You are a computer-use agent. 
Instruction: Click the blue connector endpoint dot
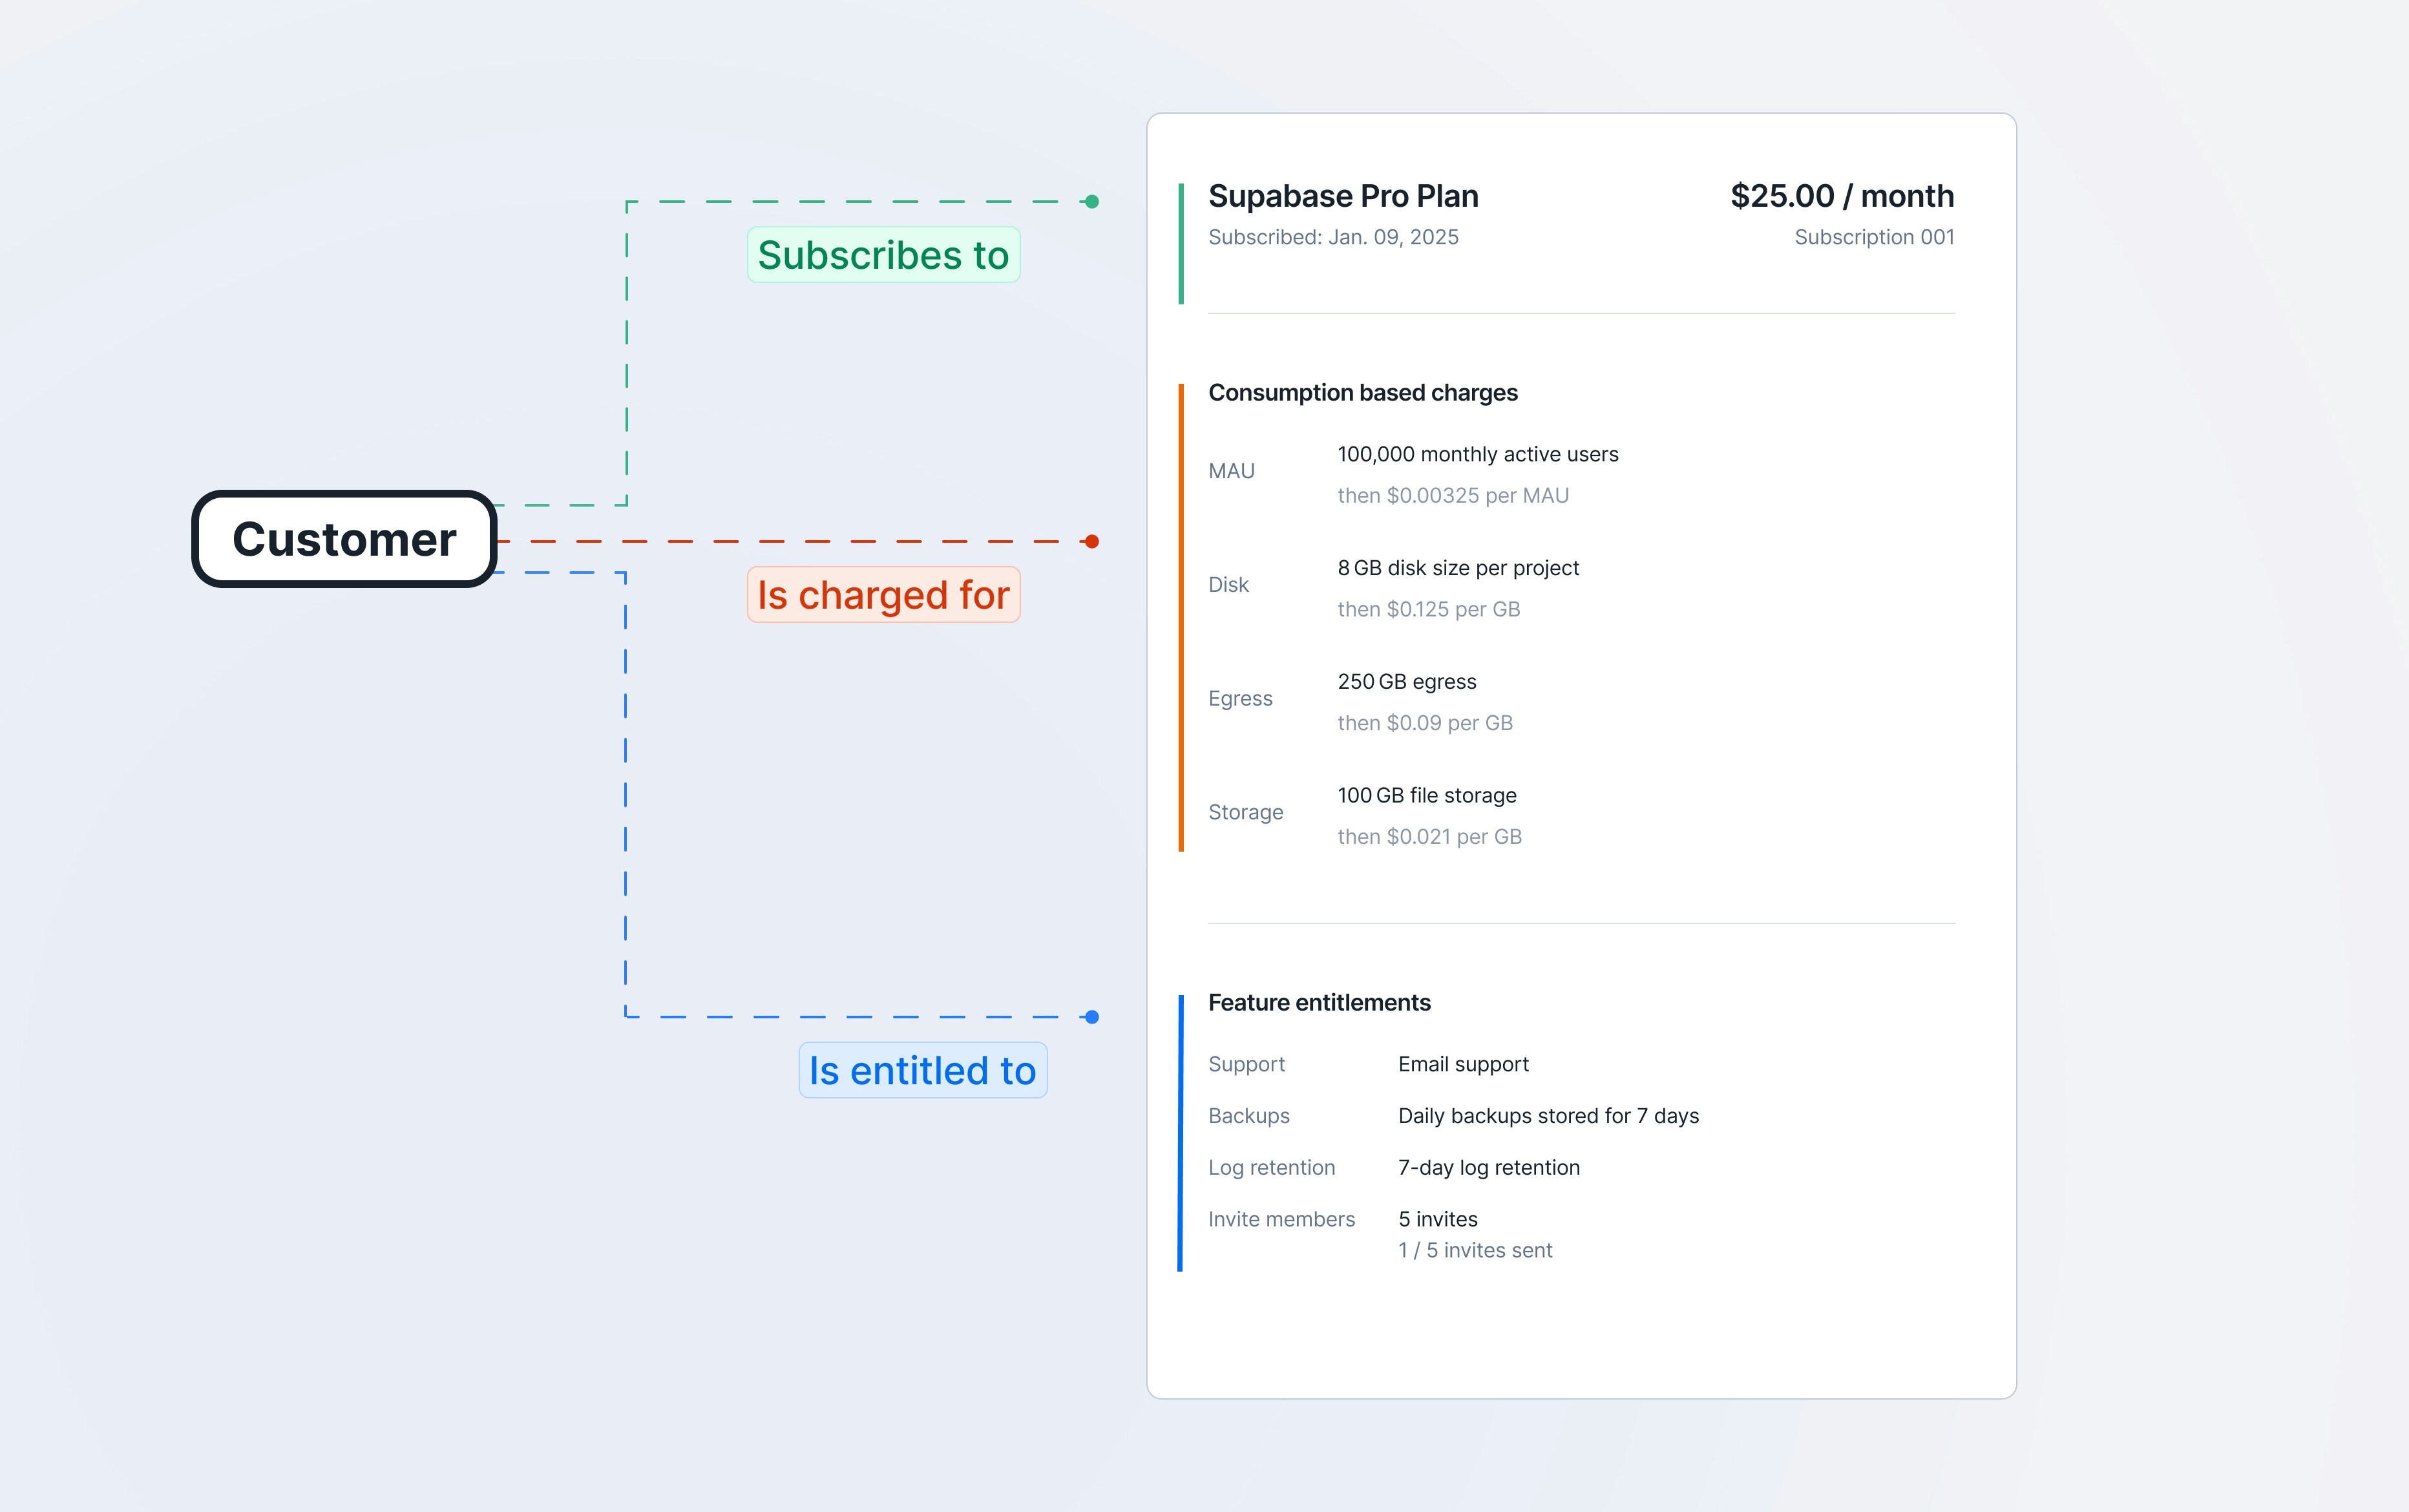1092,1017
